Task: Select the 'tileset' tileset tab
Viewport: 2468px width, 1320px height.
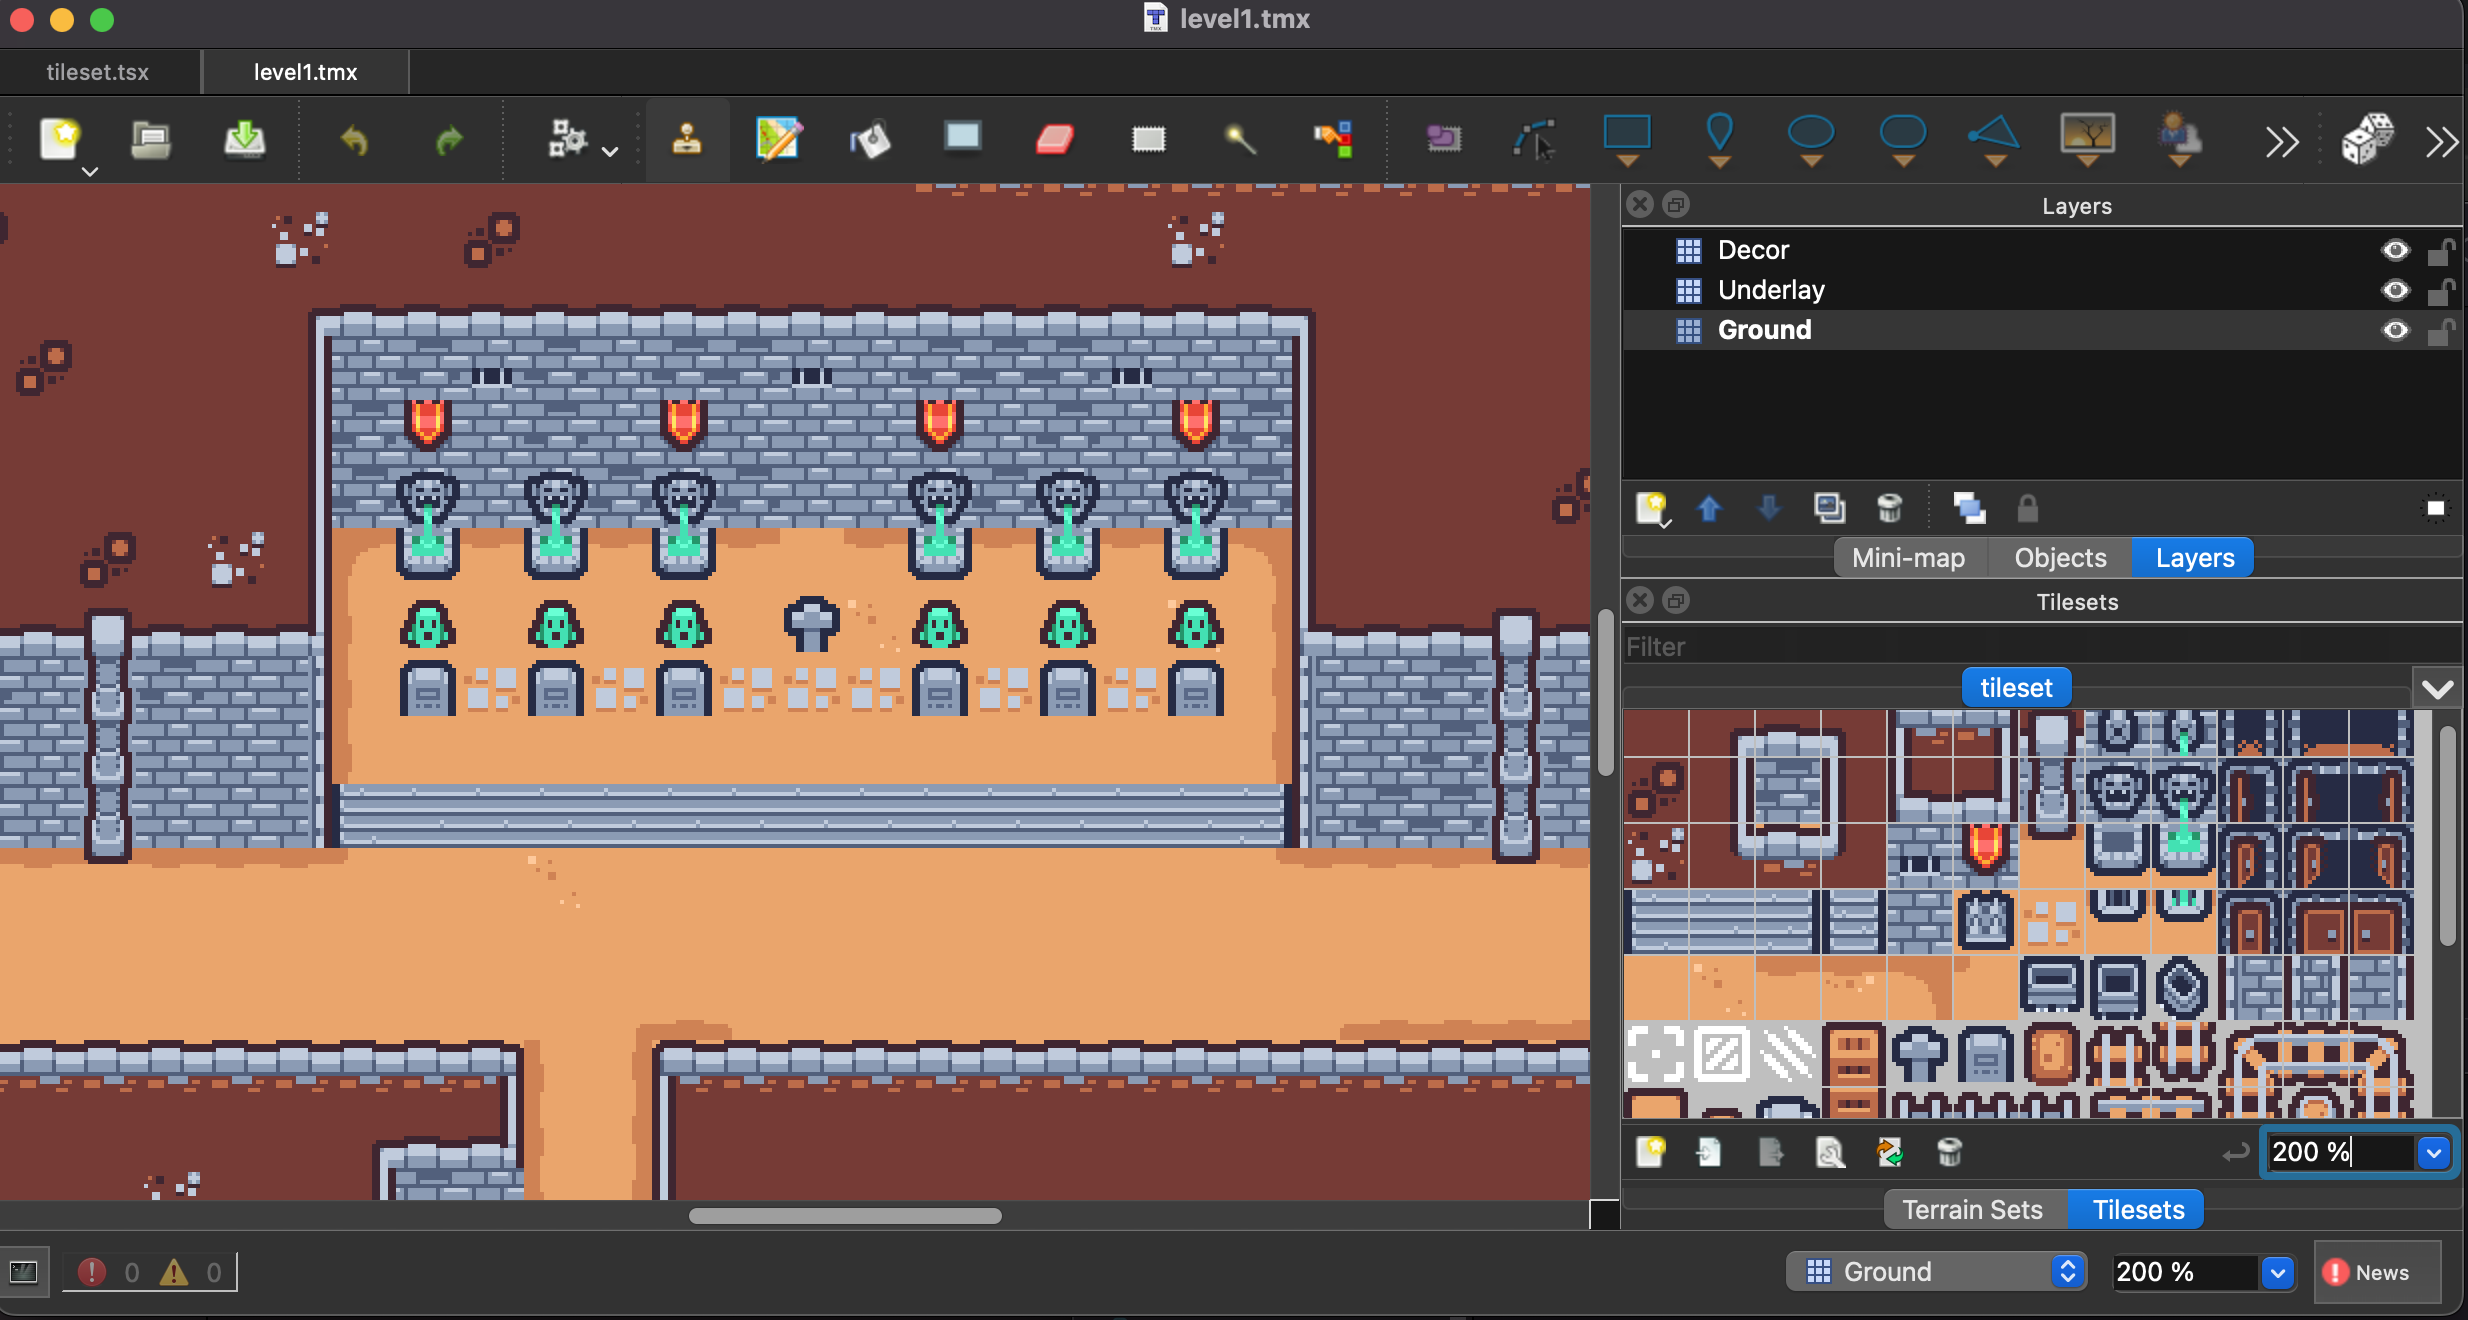Action: click(x=2016, y=688)
